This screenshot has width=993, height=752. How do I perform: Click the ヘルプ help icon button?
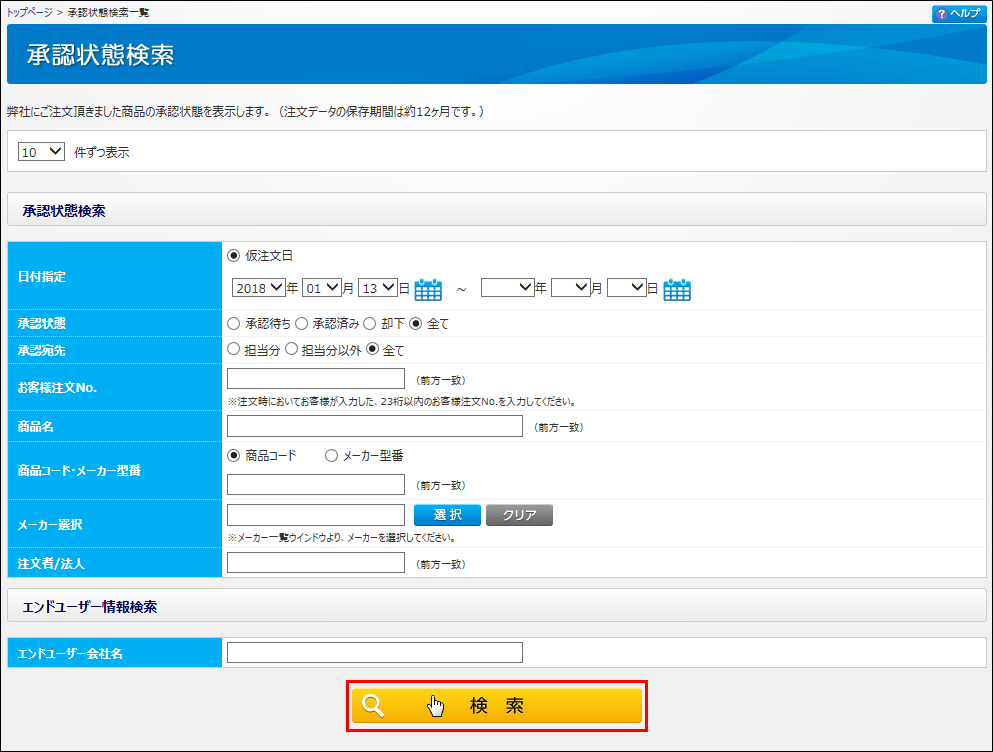tap(957, 14)
